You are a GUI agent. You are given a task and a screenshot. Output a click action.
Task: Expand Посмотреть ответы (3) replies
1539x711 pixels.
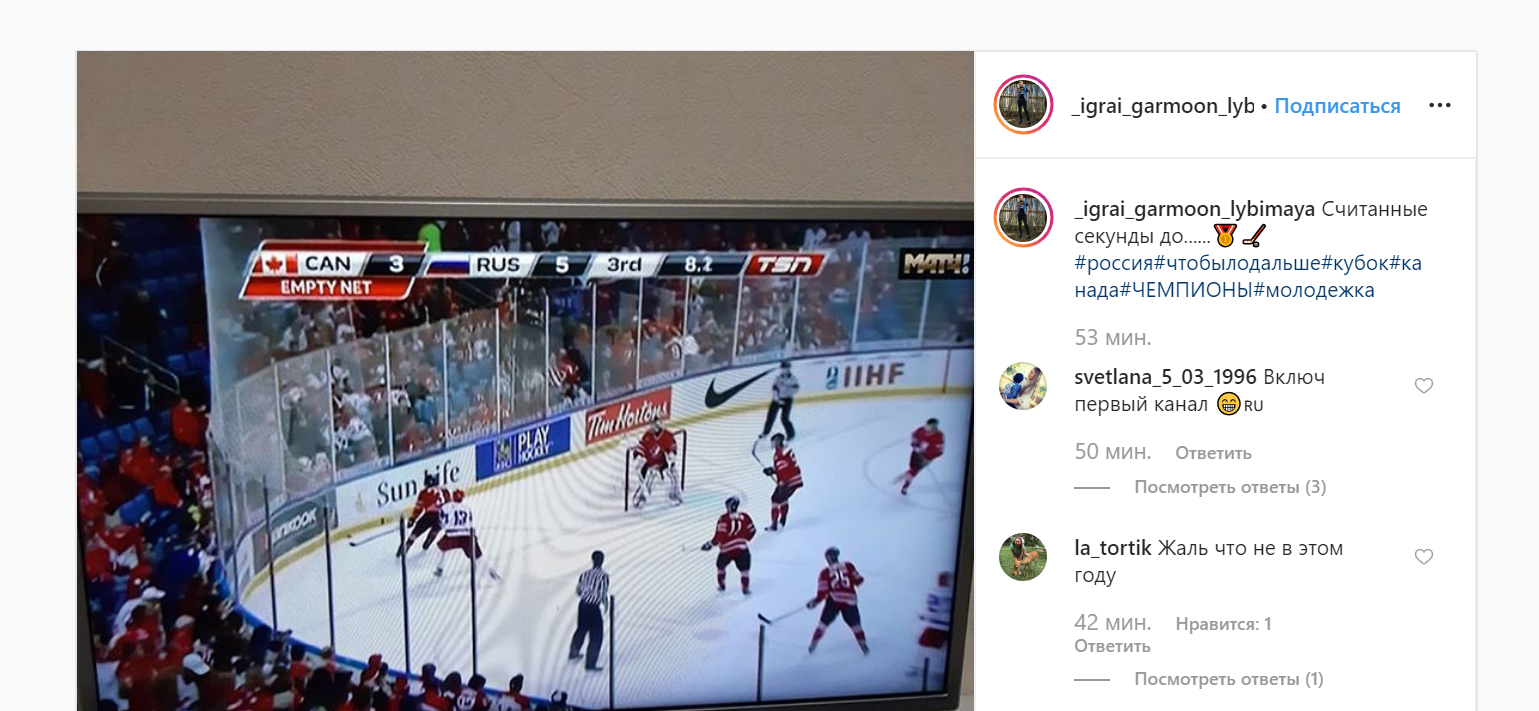1230,487
